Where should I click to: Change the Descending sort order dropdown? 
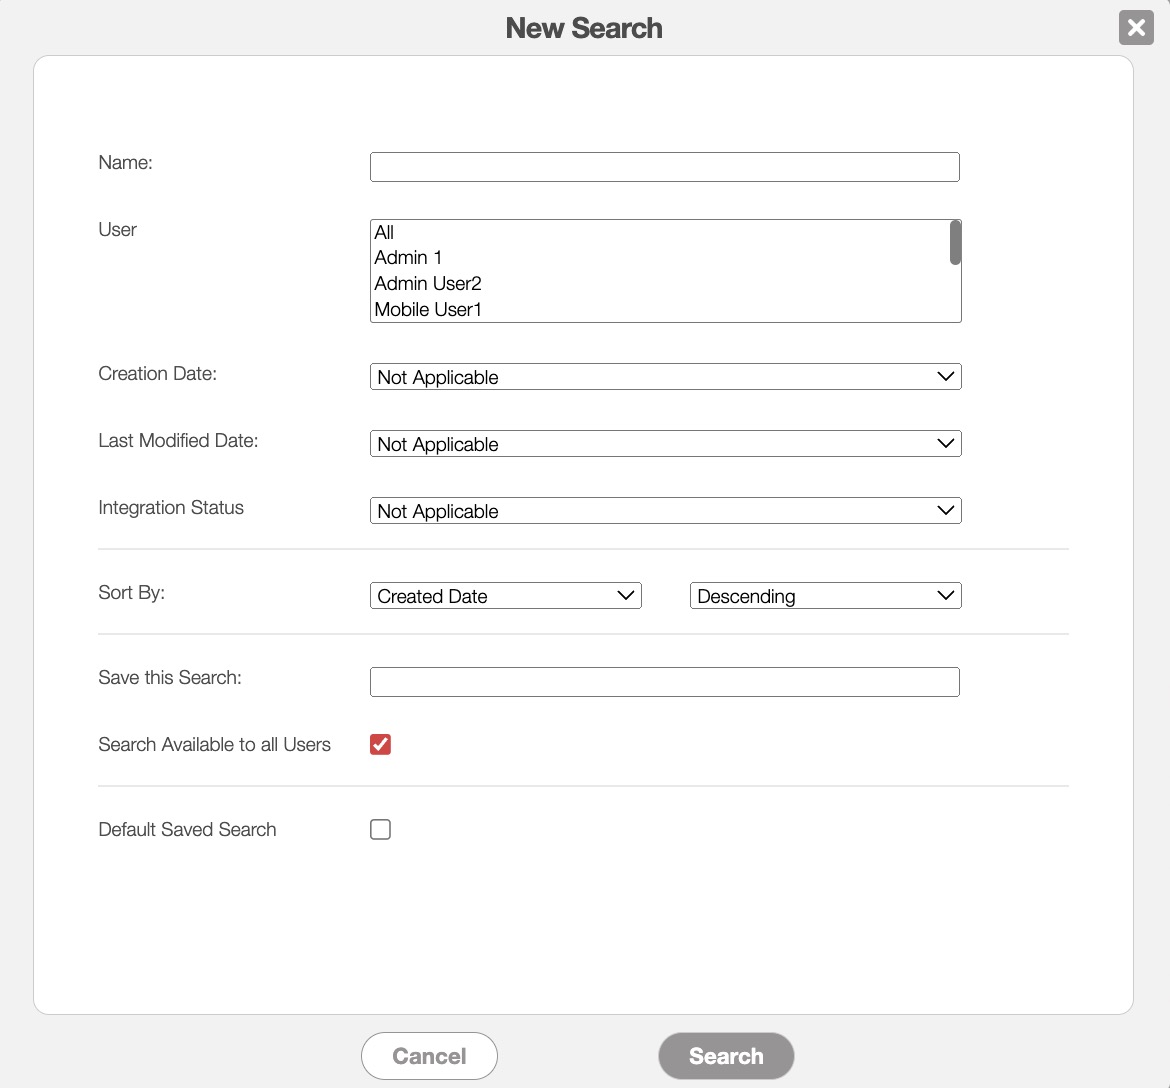(x=825, y=596)
